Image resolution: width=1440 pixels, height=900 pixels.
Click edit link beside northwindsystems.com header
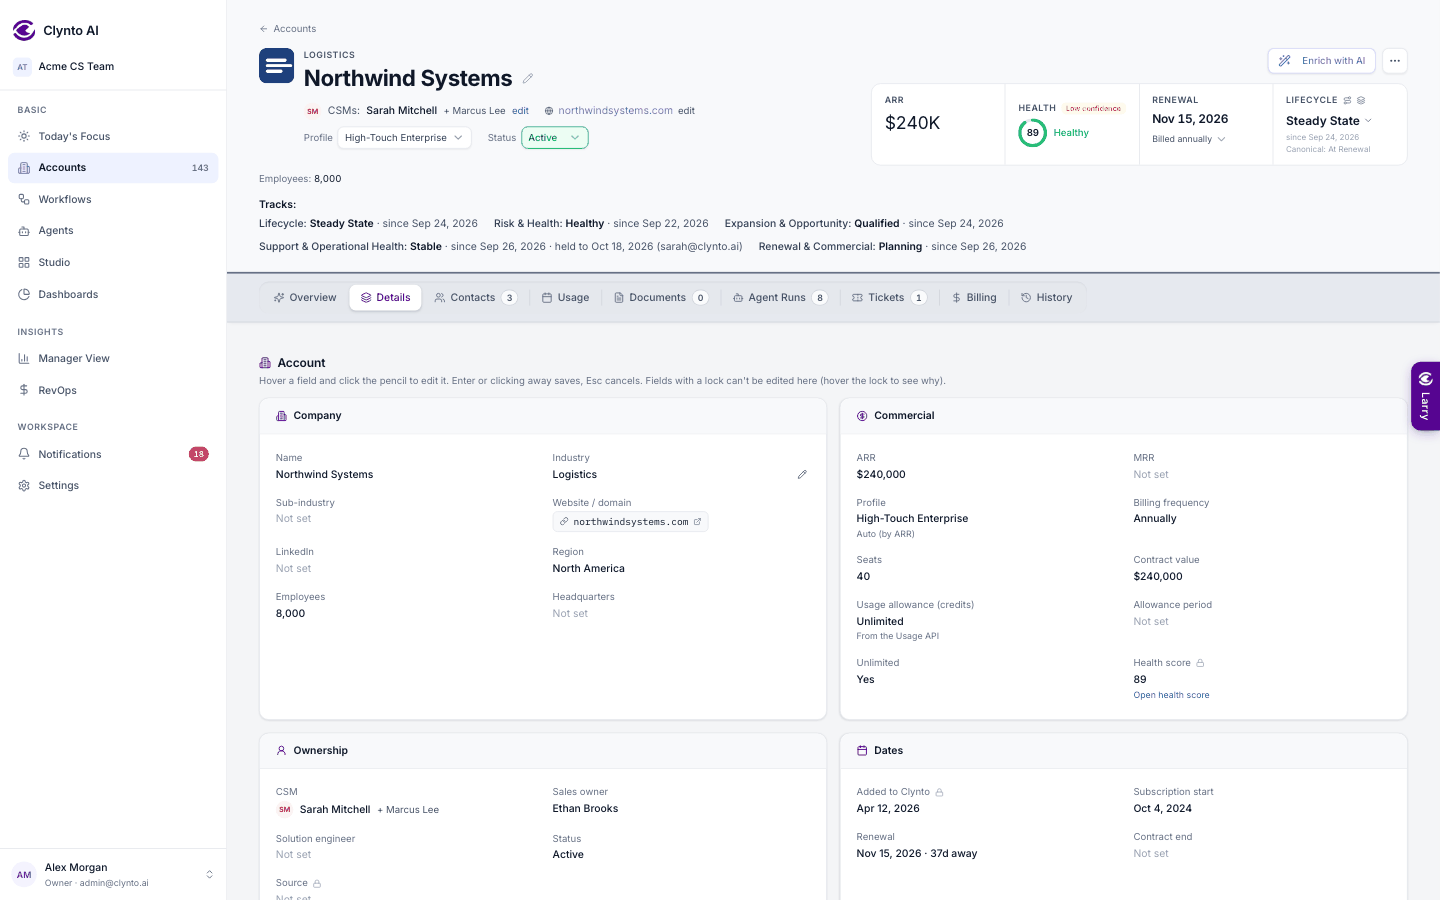click(687, 111)
